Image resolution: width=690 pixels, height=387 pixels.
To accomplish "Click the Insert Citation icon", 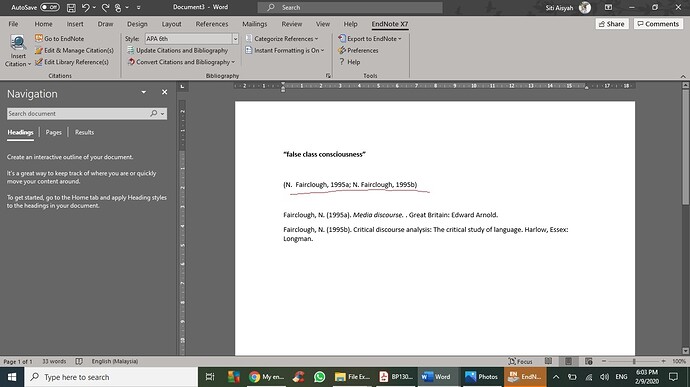I will tap(18, 43).
